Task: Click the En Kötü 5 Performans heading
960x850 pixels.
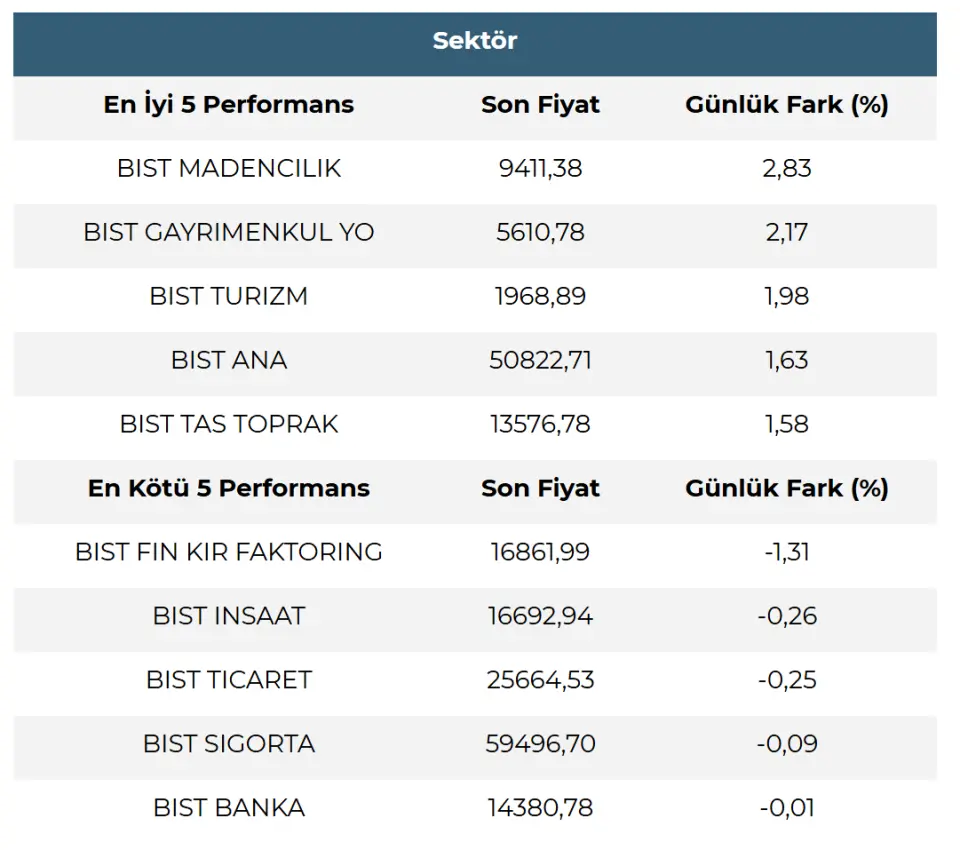Action: point(229,488)
